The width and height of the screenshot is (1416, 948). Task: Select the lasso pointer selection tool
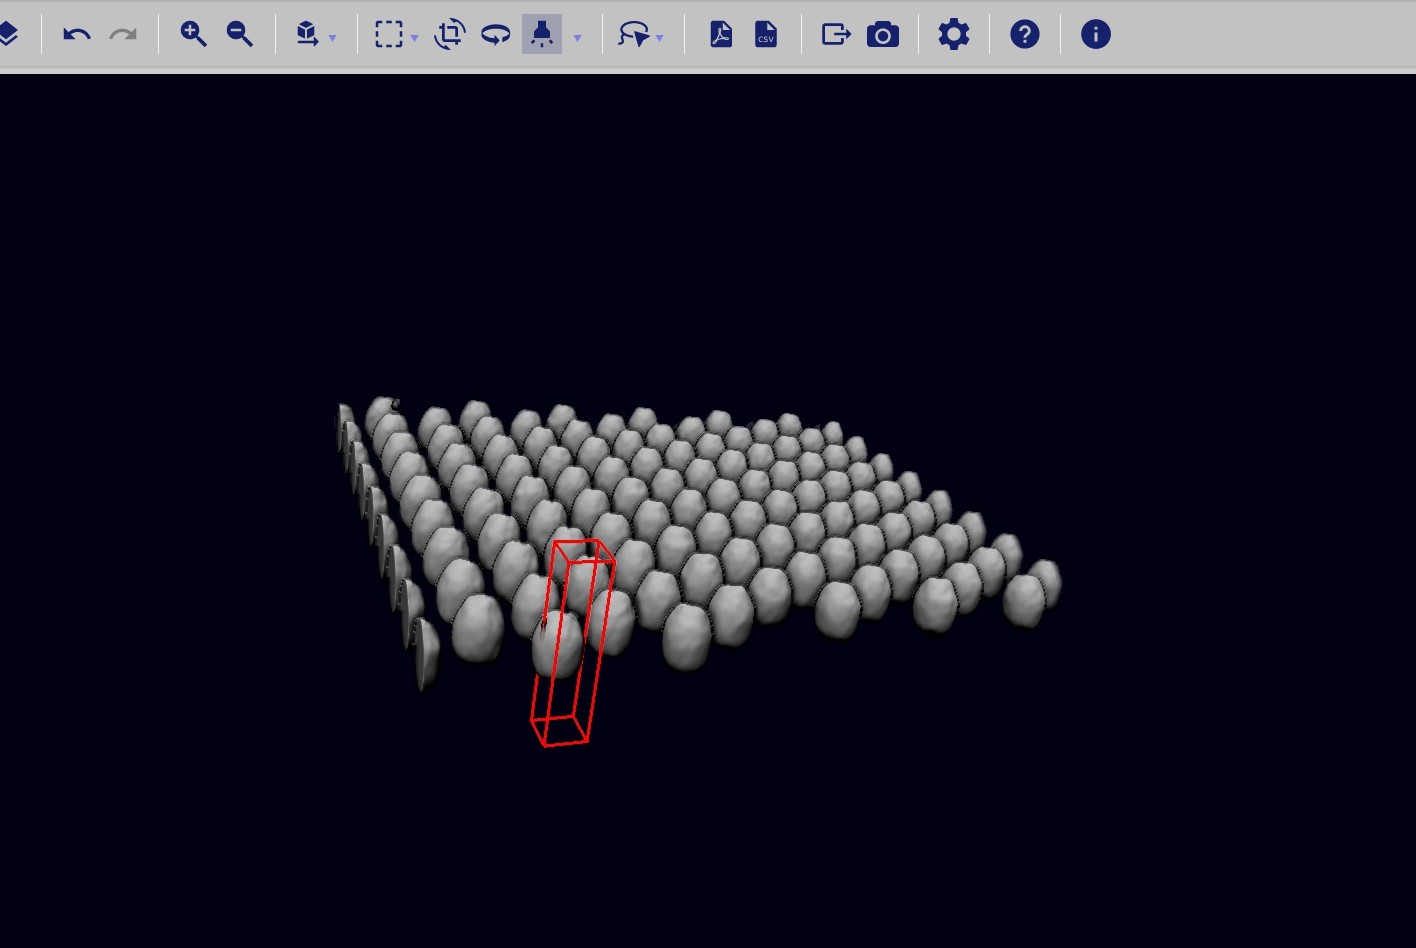click(633, 35)
